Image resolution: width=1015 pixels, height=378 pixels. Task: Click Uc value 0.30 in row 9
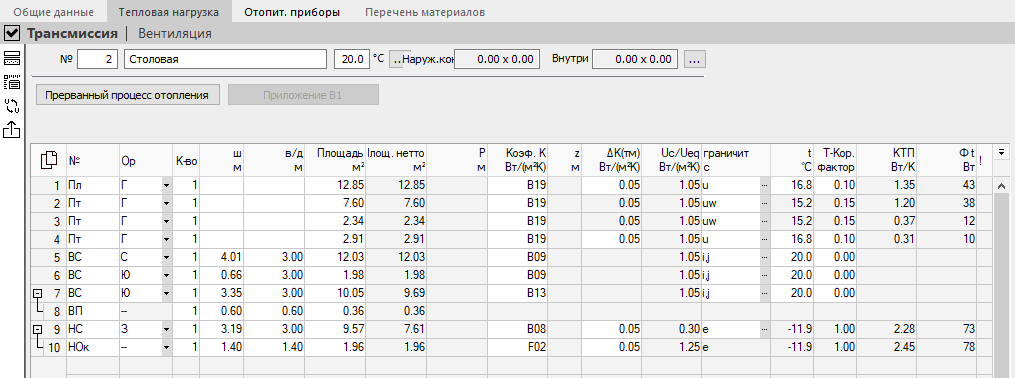pos(671,329)
